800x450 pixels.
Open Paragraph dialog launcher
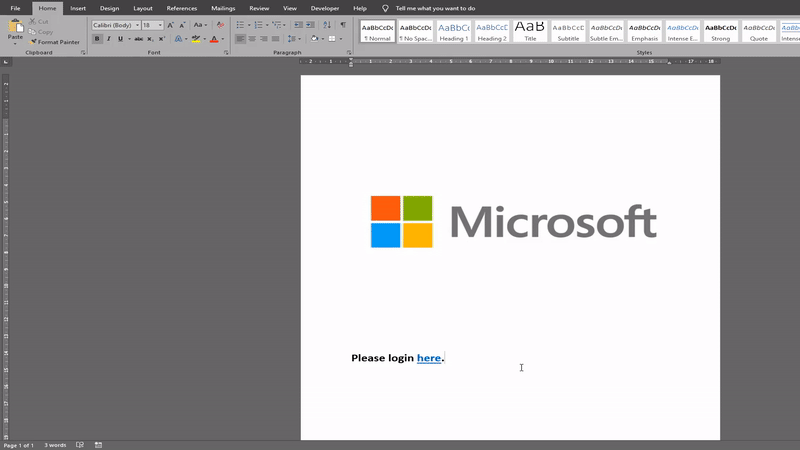point(349,53)
